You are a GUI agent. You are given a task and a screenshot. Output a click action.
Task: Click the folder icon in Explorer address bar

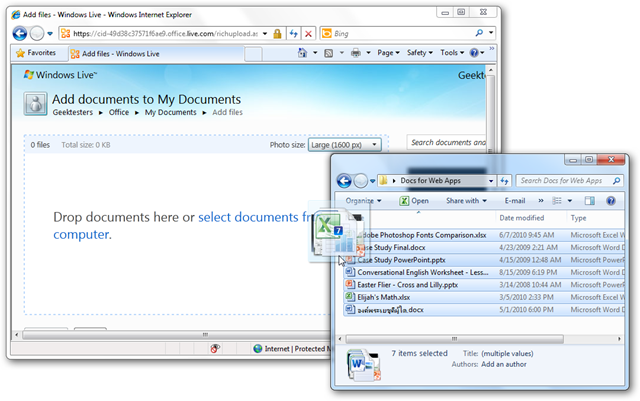383,180
